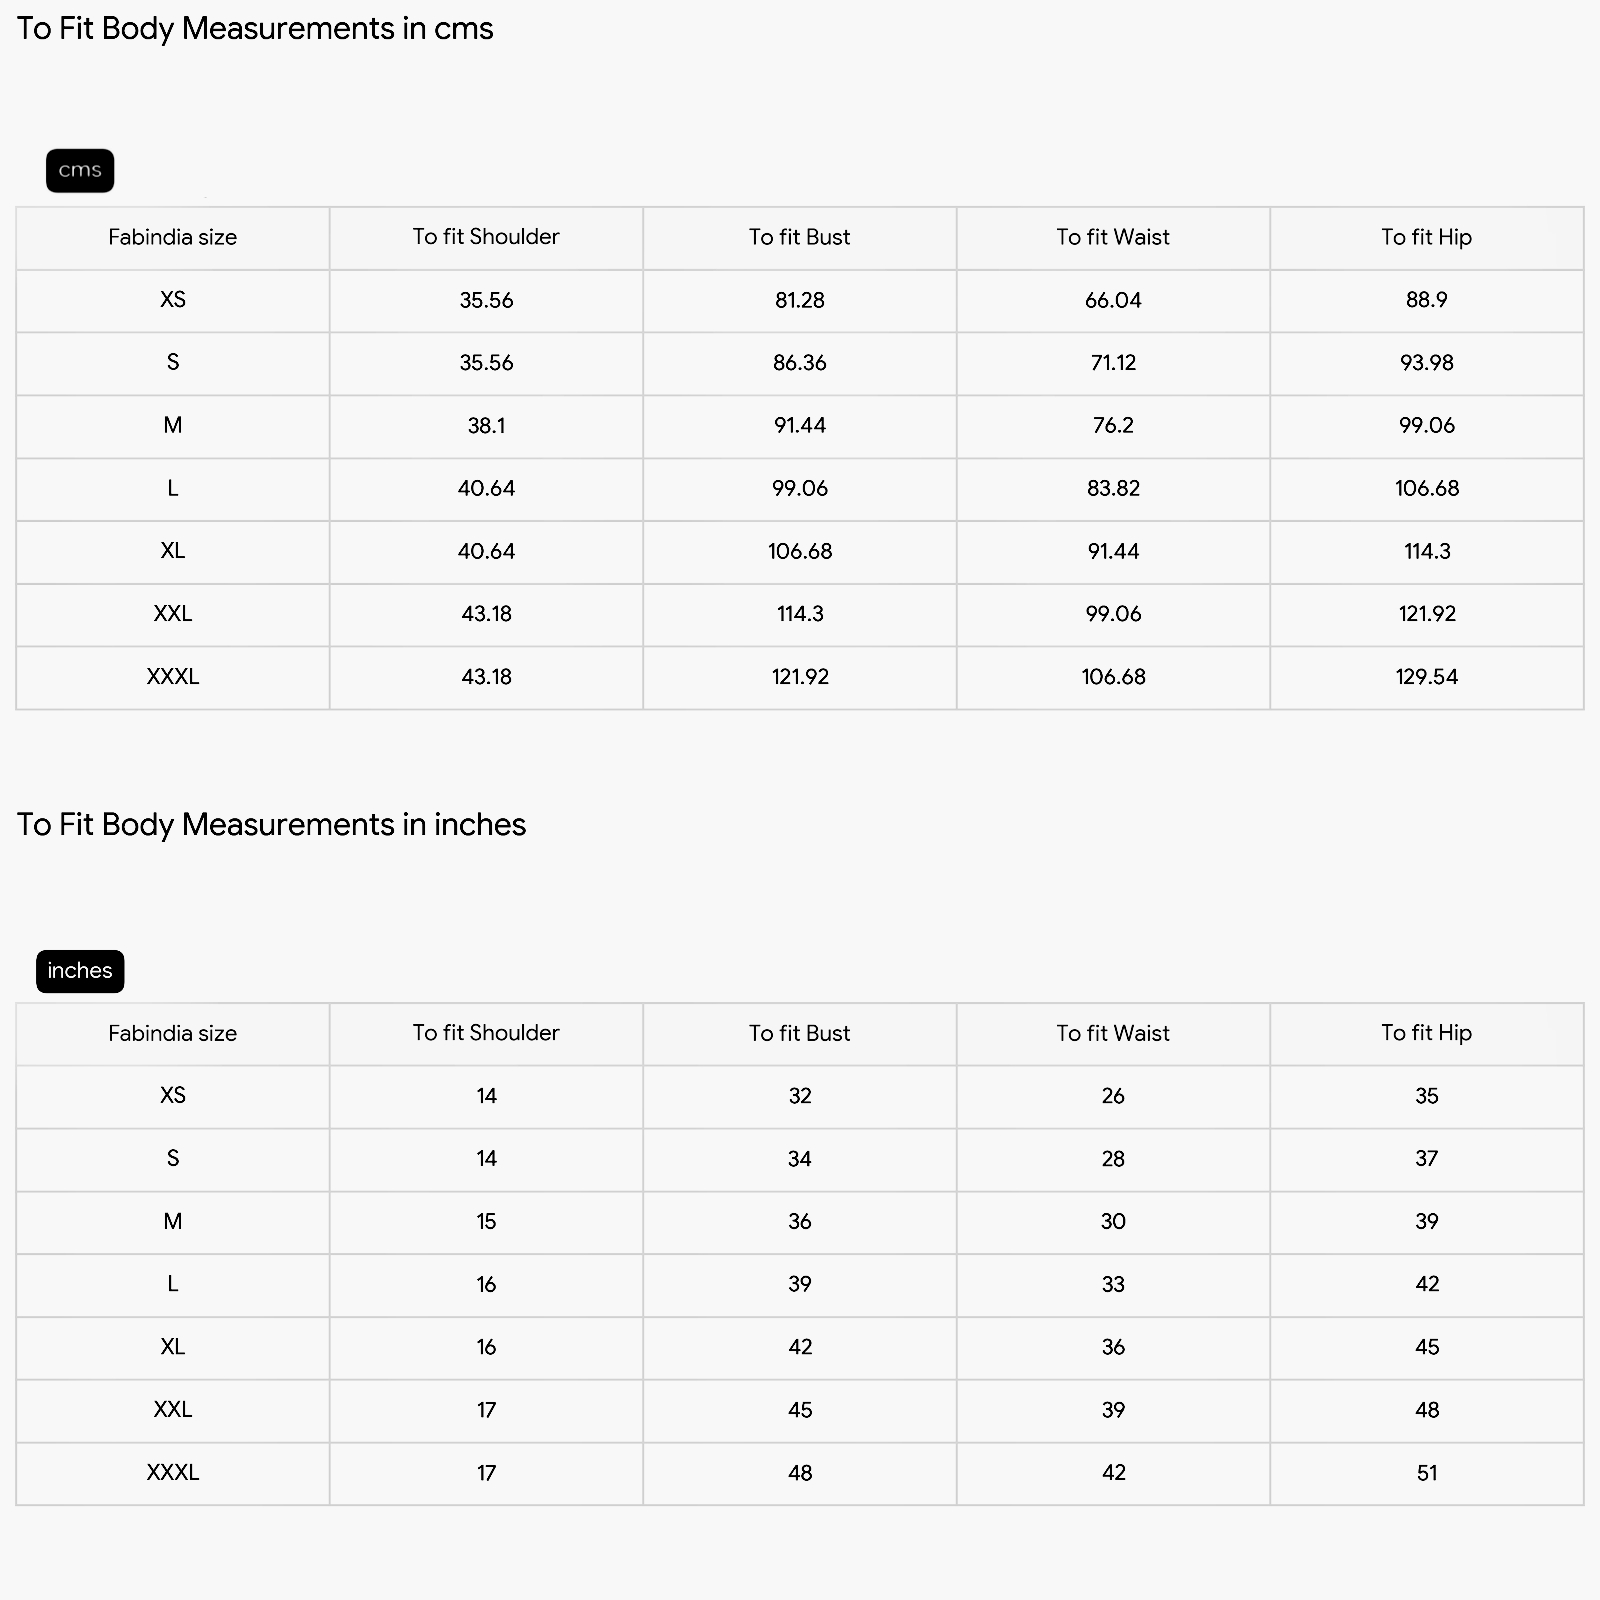The width and height of the screenshot is (1600, 1600).
Task: Select the 34 bust value for S in inches
Action: pyautogui.click(x=799, y=1159)
